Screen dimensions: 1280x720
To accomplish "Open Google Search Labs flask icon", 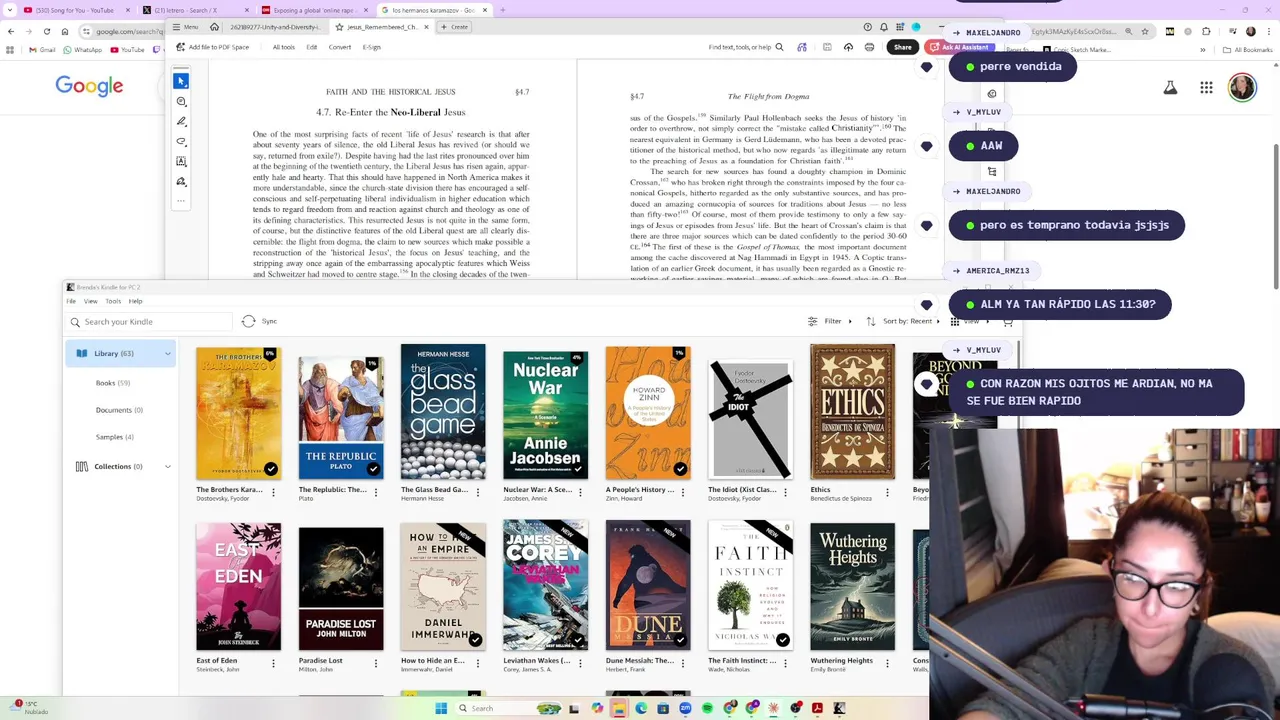I will (x=1170, y=88).
